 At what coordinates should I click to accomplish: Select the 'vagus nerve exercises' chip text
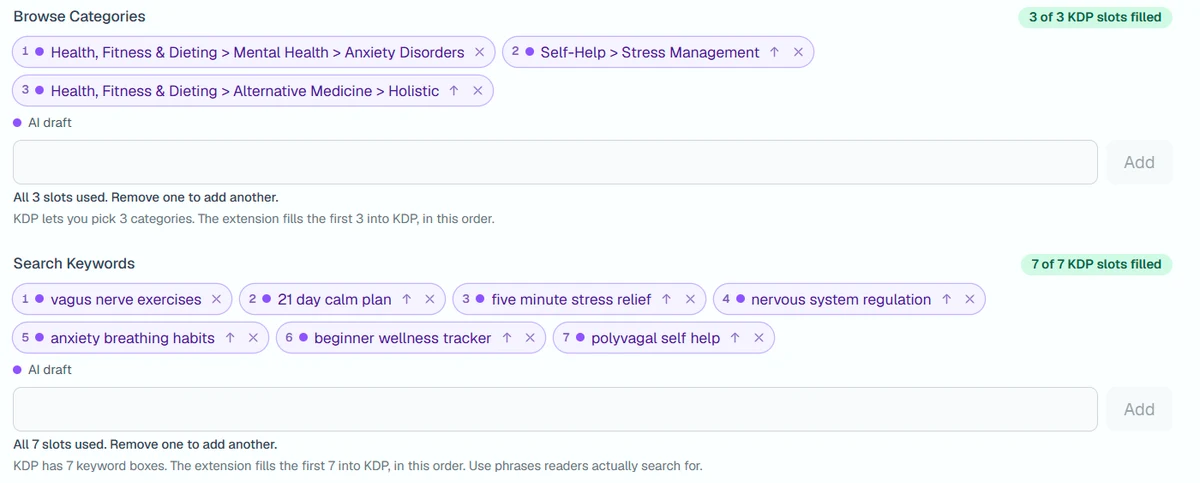[125, 299]
